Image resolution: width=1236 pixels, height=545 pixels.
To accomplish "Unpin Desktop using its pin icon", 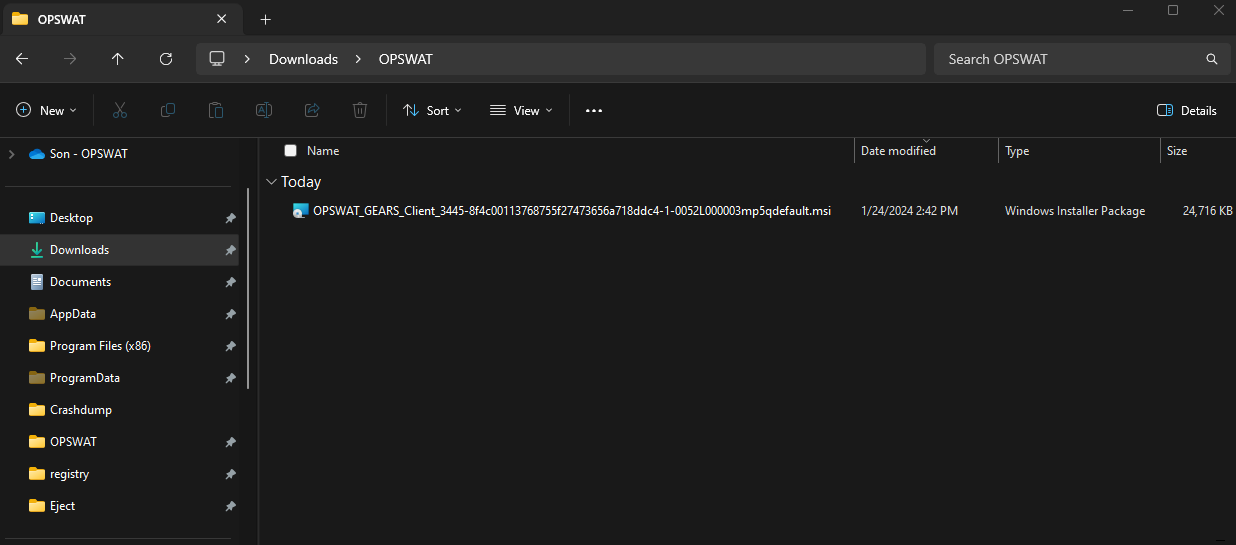I will point(231,218).
